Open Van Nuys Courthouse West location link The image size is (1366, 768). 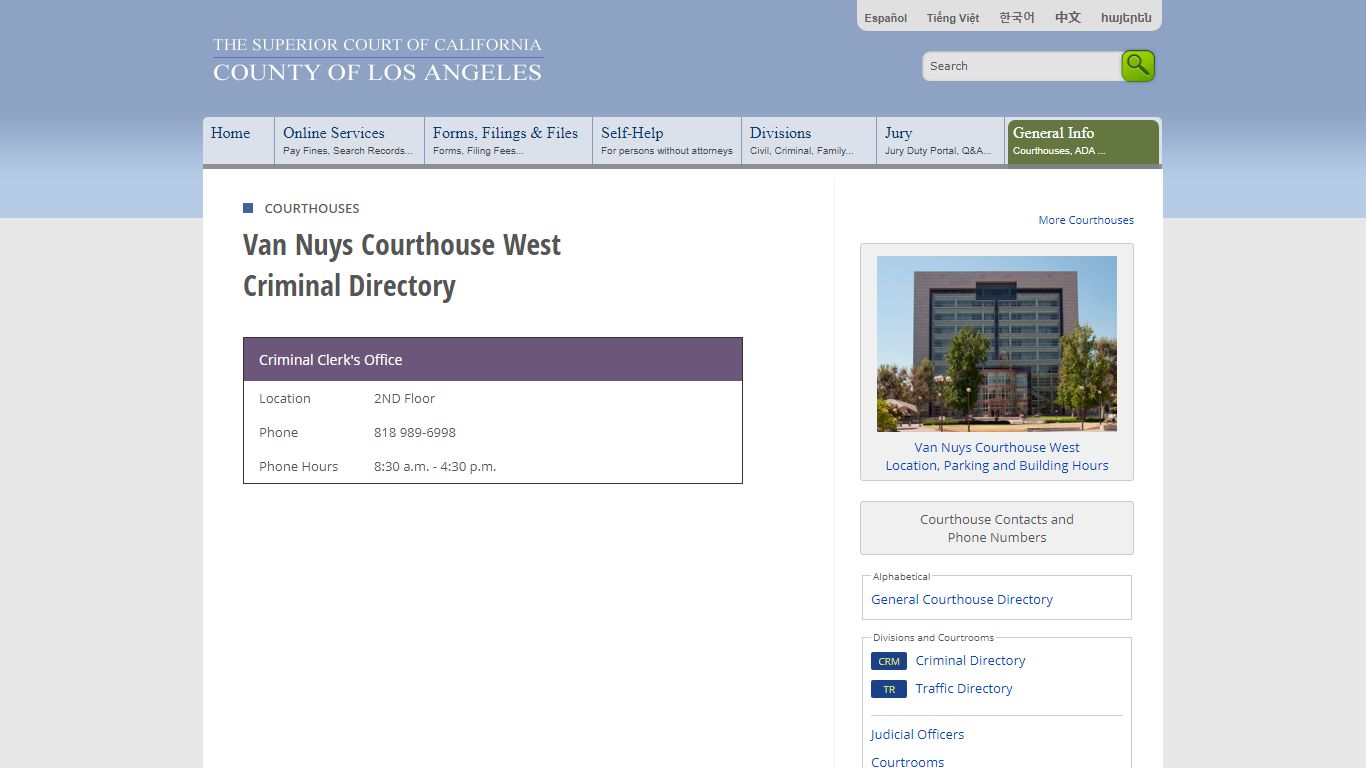[x=997, y=457]
